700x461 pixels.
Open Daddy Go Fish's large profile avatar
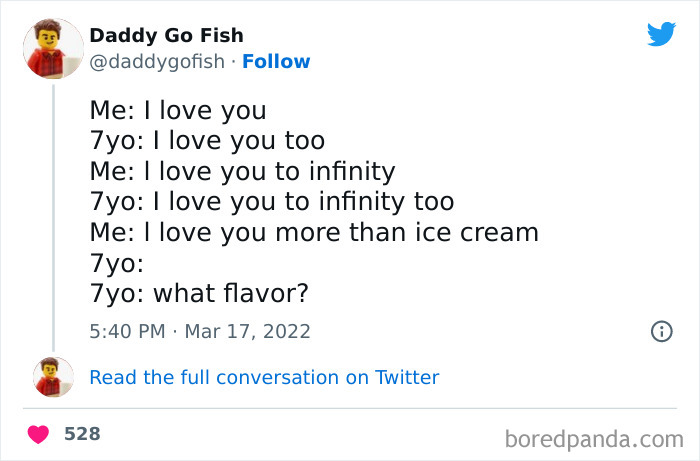coord(53,49)
